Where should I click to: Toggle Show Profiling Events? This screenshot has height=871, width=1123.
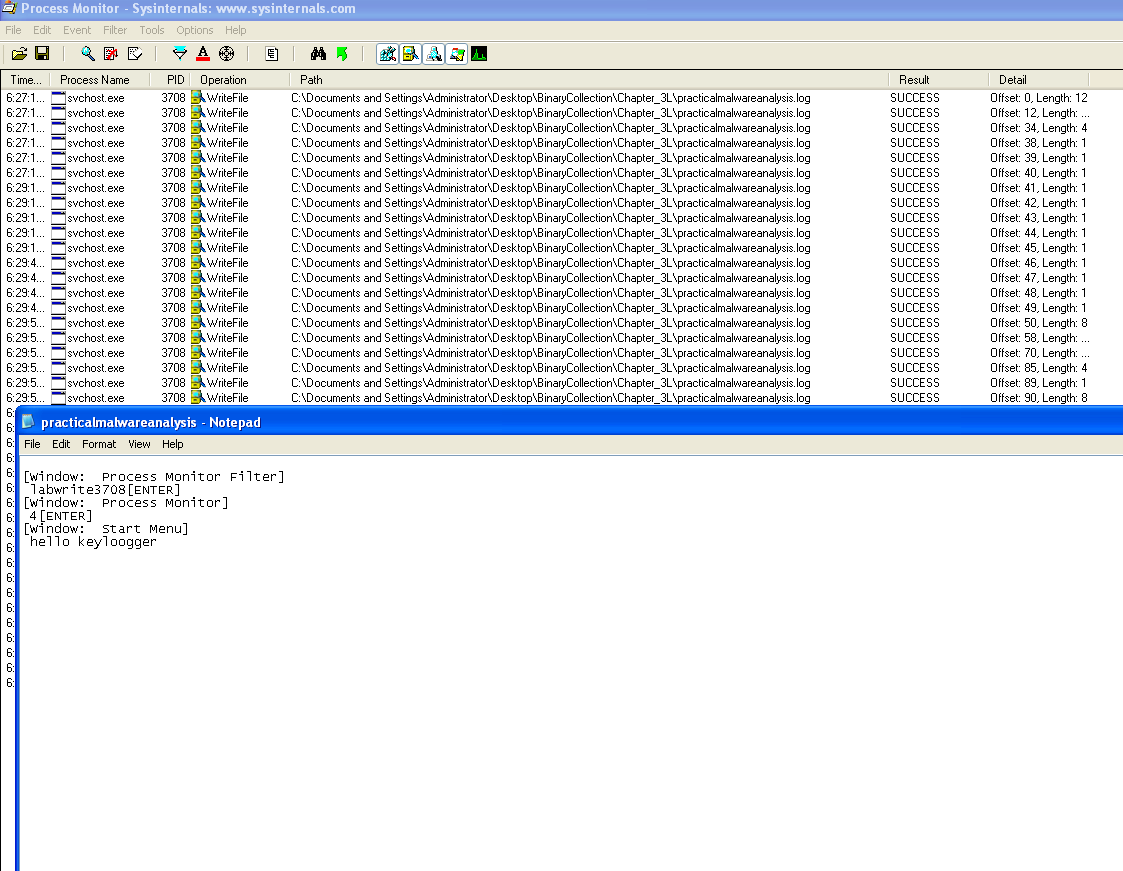coord(479,54)
